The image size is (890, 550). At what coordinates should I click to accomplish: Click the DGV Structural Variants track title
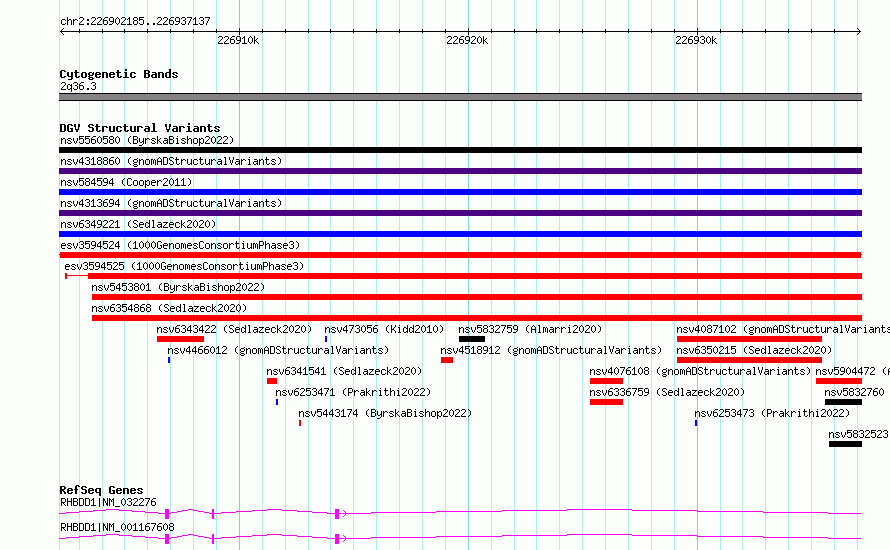(x=140, y=128)
